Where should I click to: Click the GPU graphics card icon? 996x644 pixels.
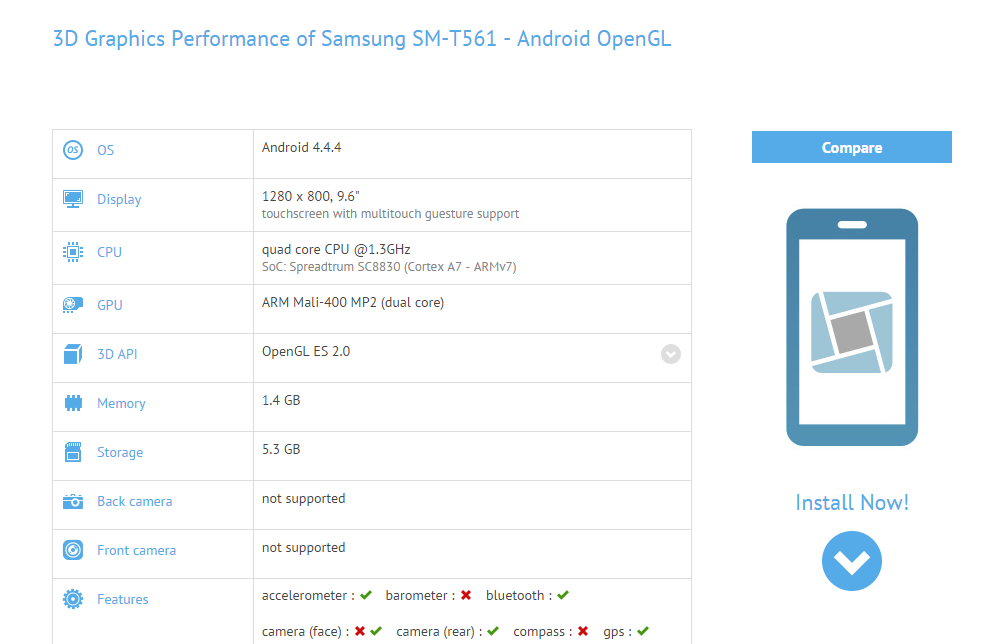[73, 305]
